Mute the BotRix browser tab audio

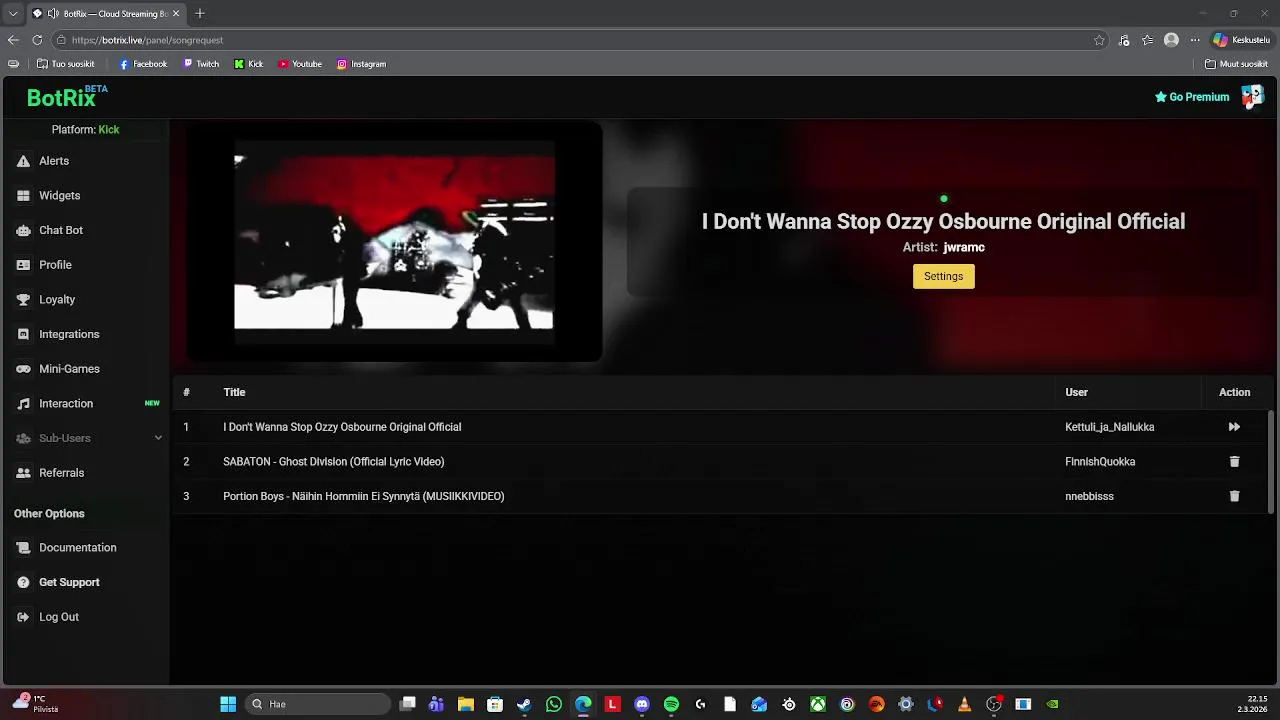coord(53,14)
